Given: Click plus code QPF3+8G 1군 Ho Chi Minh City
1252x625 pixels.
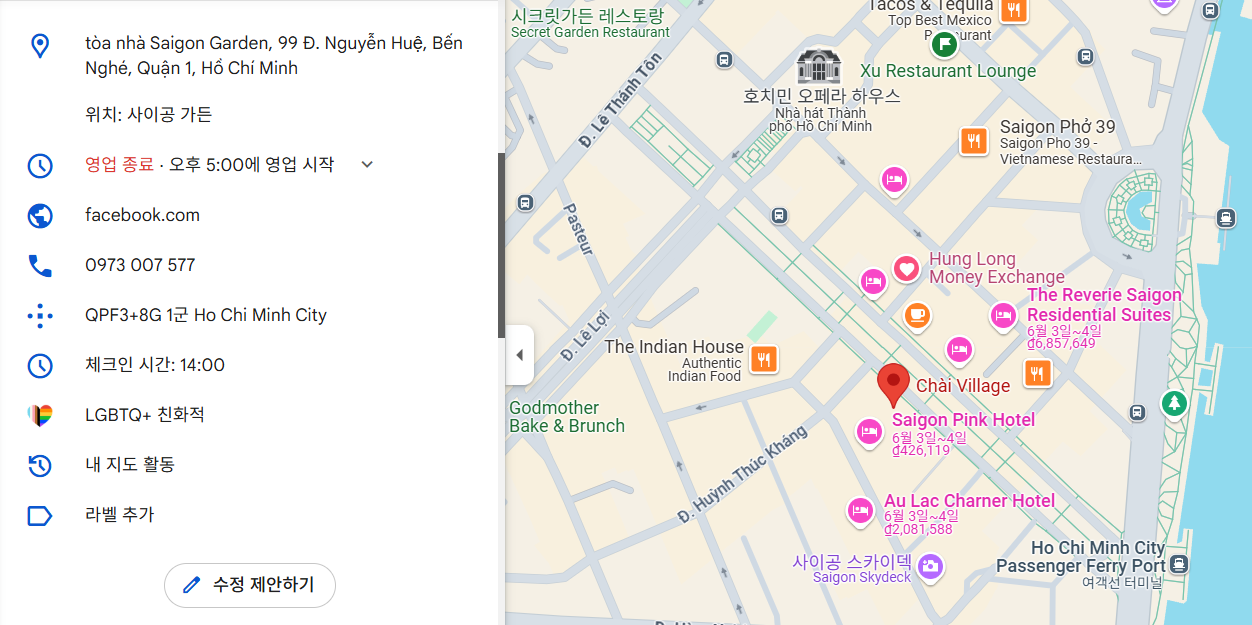Looking at the screenshot, I should click(x=206, y=315).
